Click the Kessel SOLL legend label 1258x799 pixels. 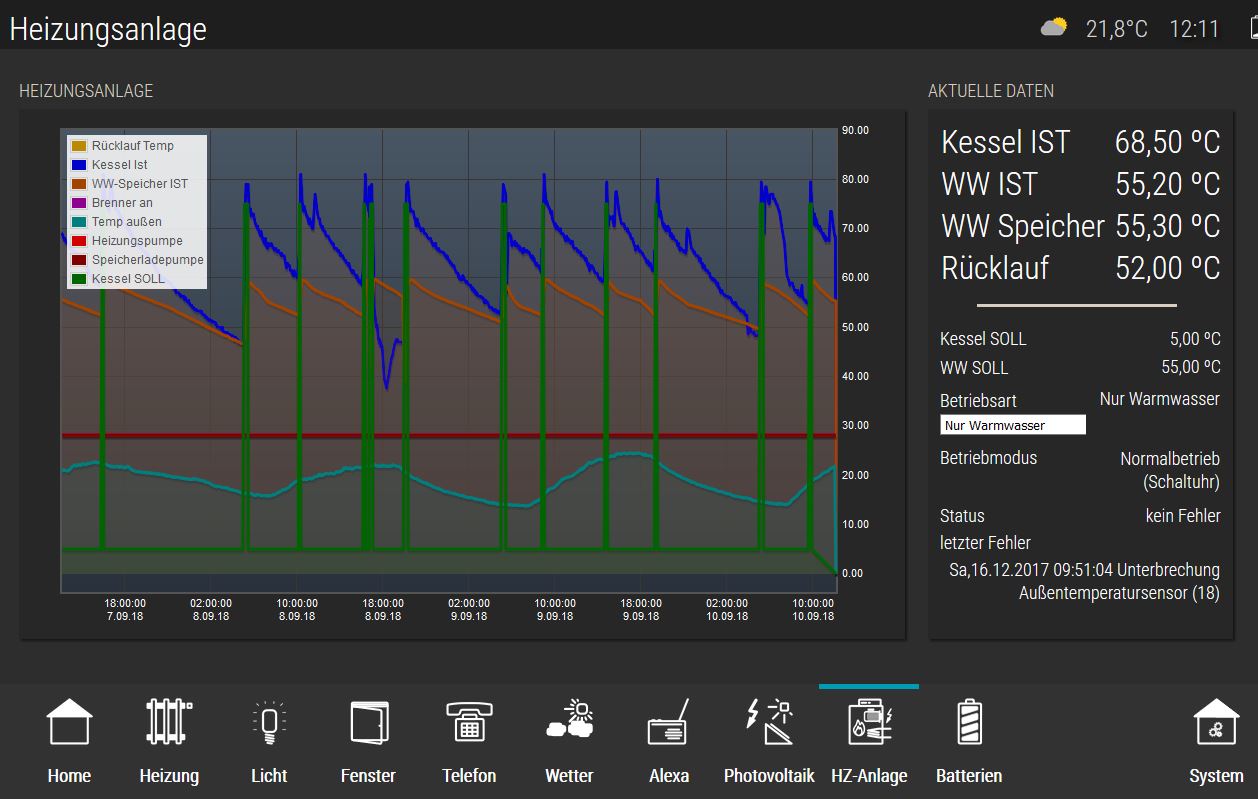point(128,279)
